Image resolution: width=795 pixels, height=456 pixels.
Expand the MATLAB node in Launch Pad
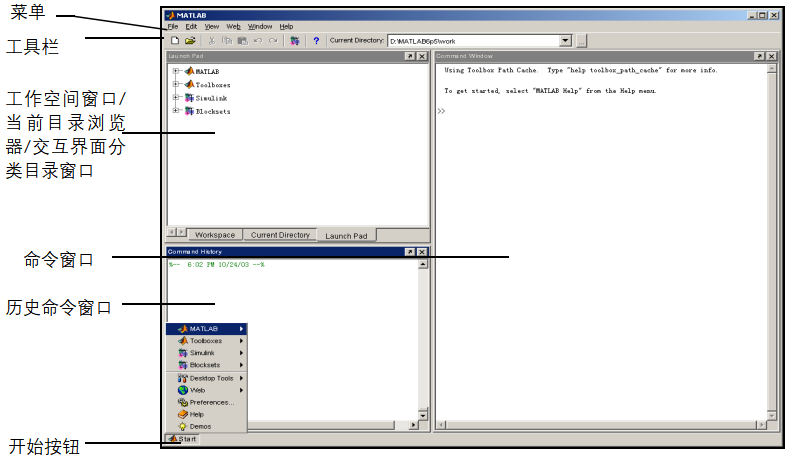(176, 71)
